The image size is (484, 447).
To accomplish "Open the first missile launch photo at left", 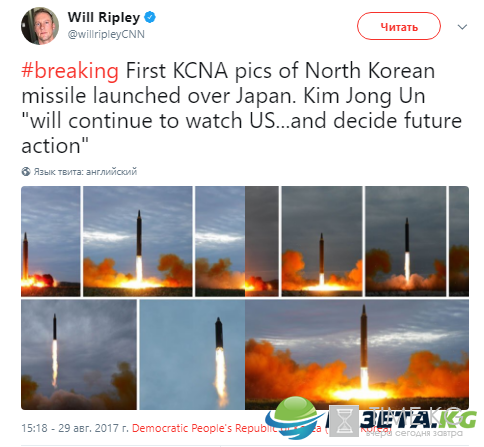I will [x=51, y=241].
